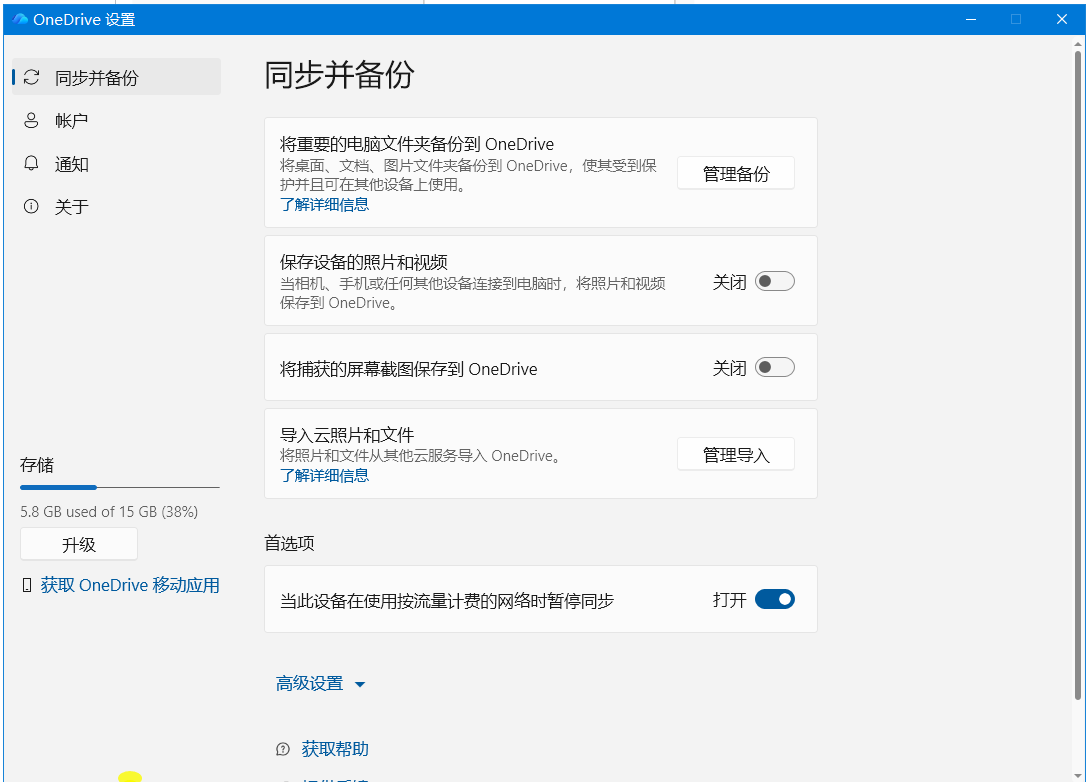Click the arrow next to 高级设置

click(360, 685)
